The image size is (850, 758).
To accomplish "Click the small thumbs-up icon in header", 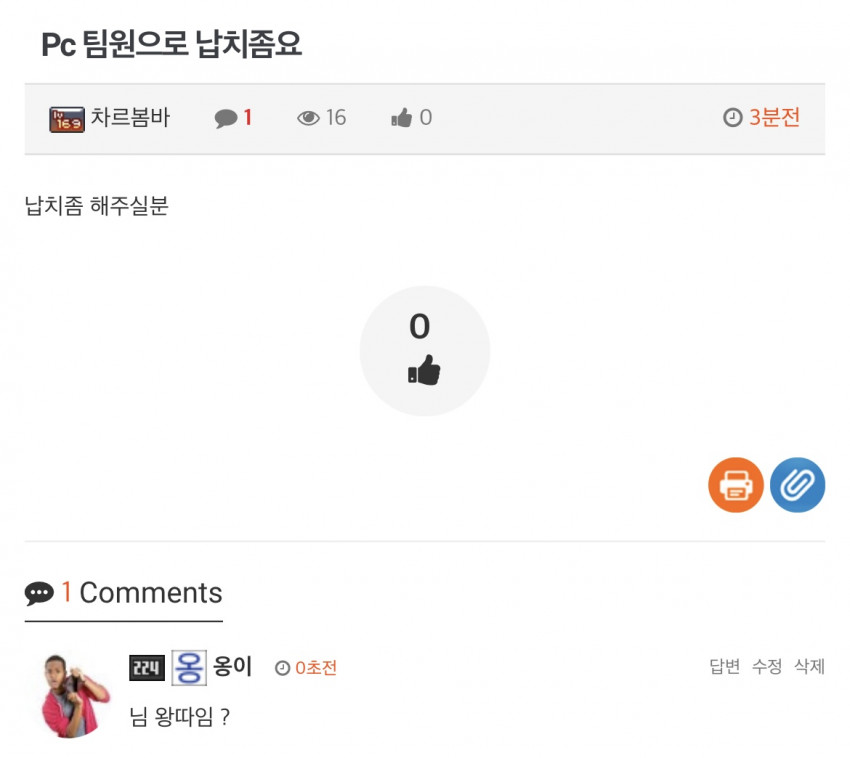I will click(402, 117).
